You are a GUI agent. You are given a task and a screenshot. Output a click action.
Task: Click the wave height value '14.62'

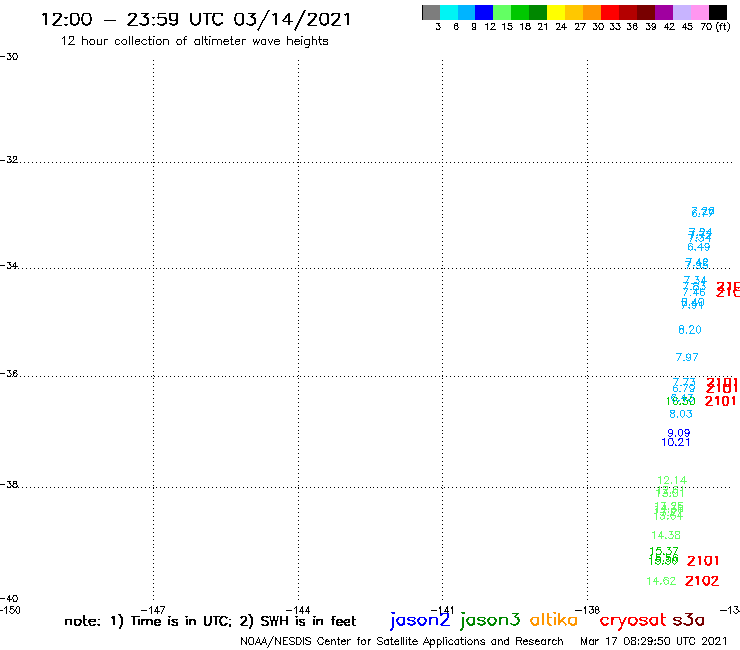click(661, 581)
